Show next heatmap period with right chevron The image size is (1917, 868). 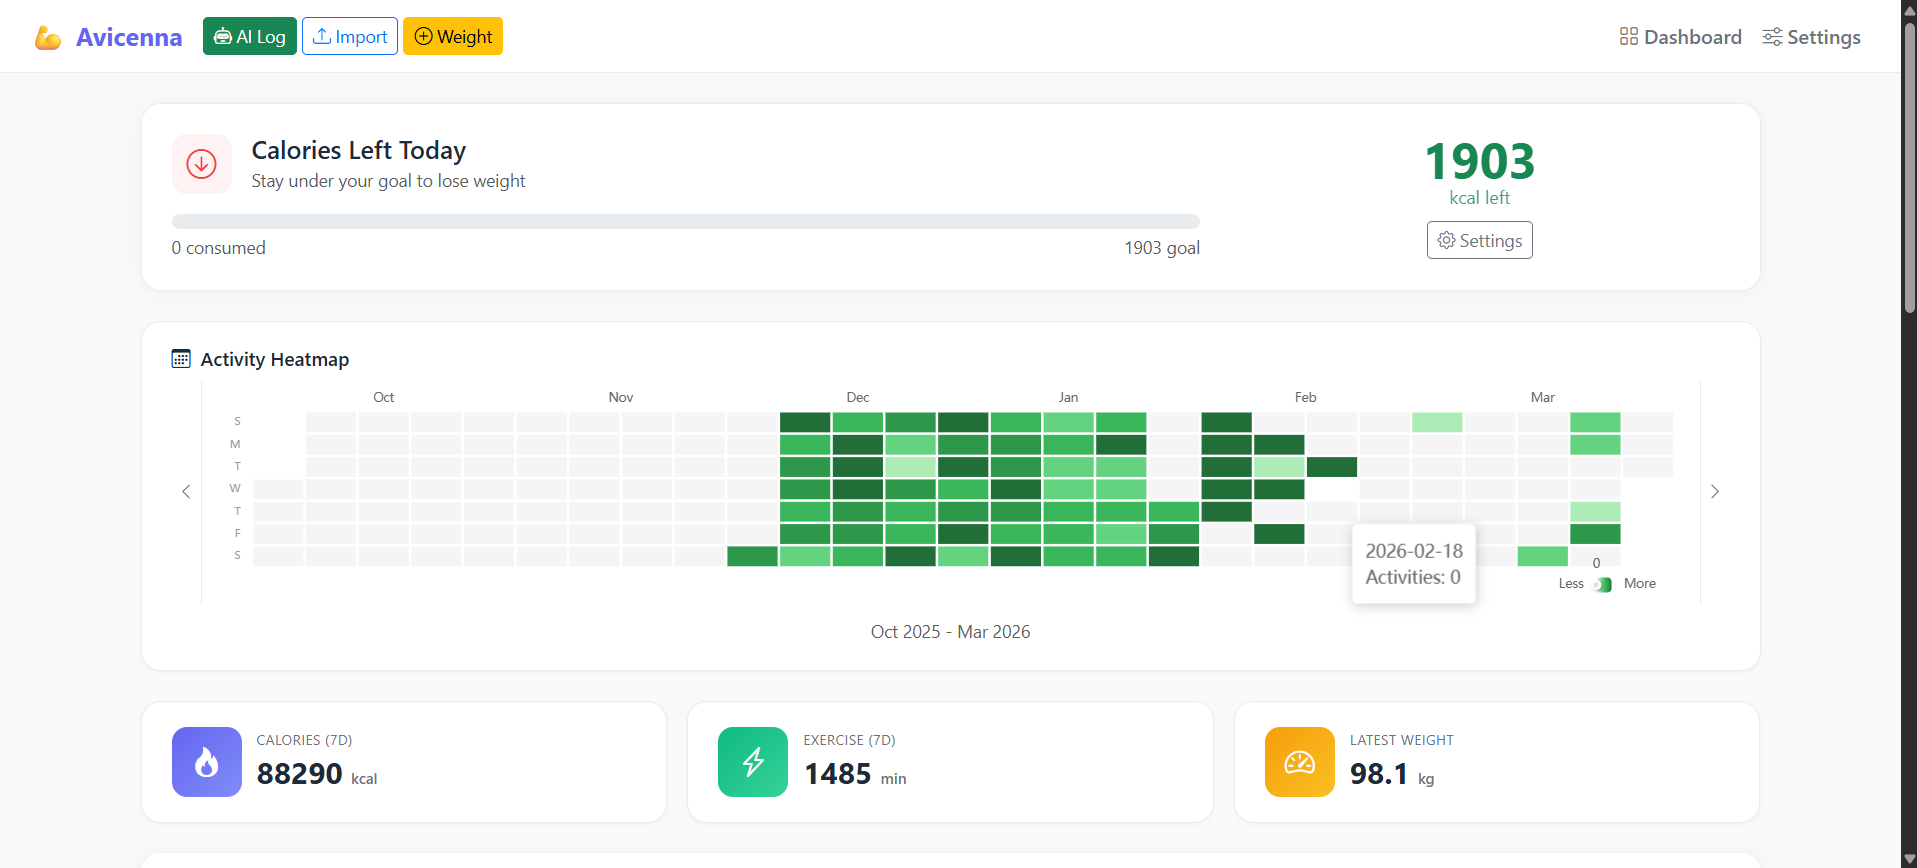pyautogui.click(x=1715, y=491)
